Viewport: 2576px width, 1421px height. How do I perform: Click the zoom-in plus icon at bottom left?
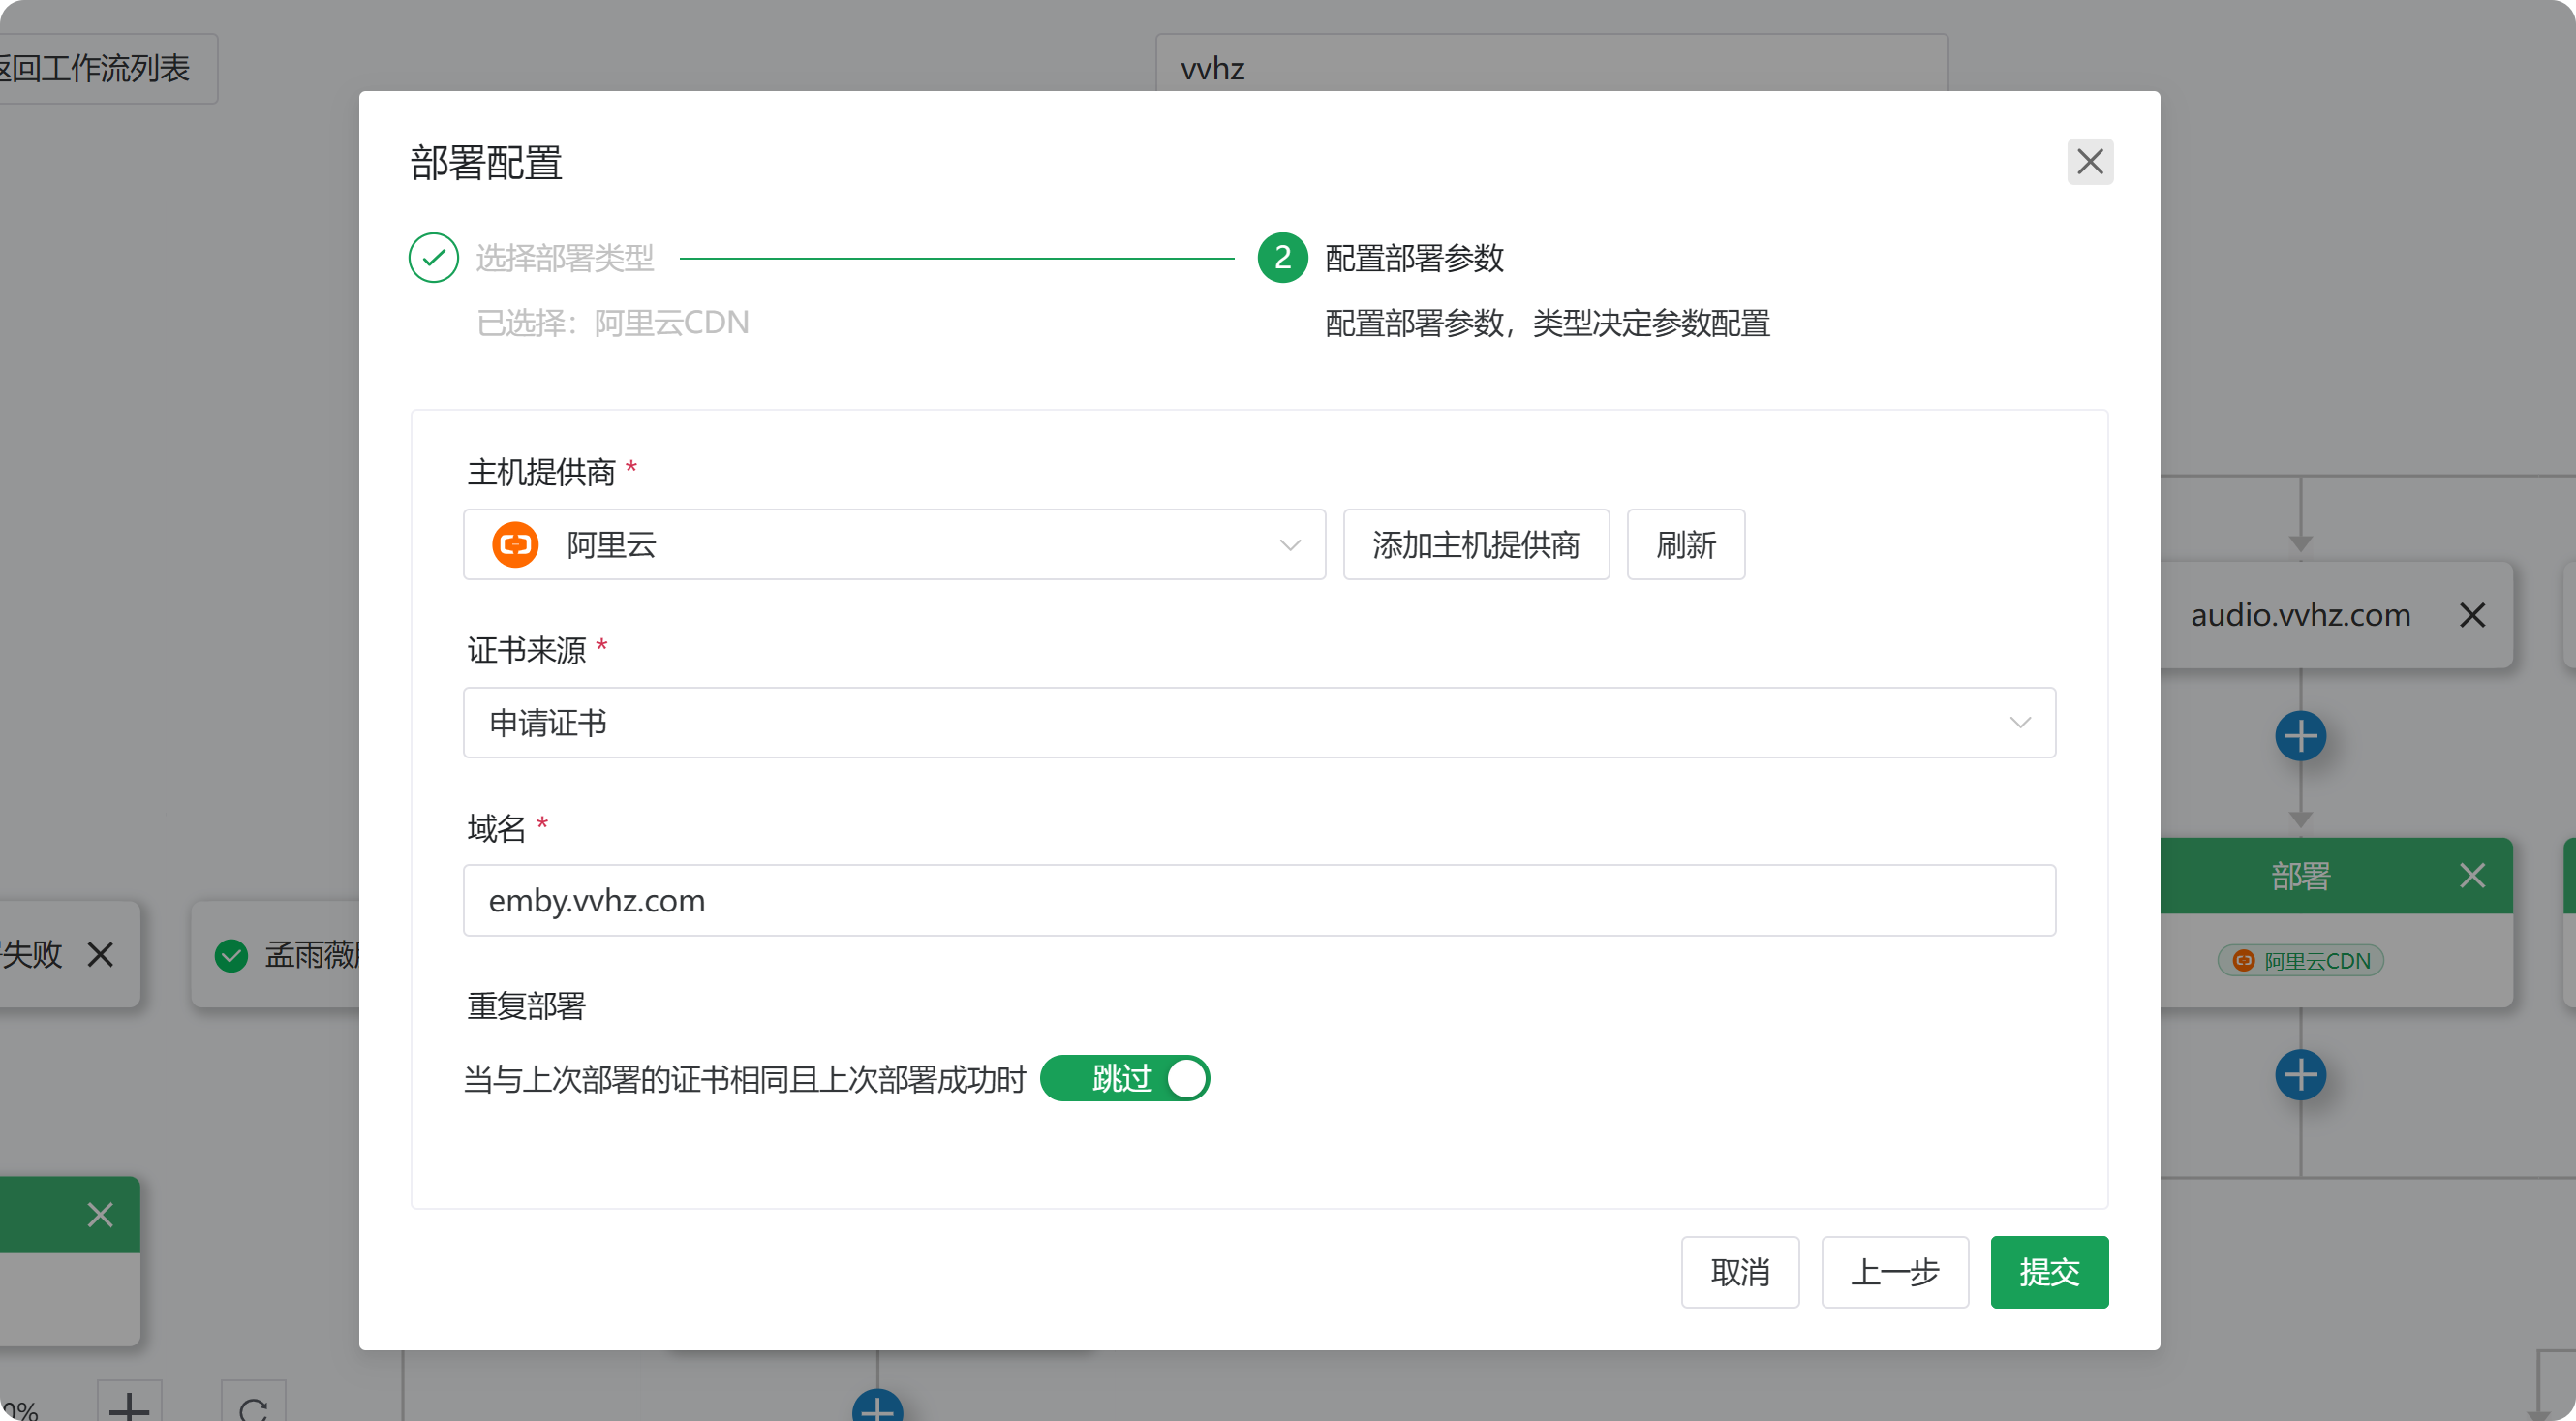pos(129,1406)
